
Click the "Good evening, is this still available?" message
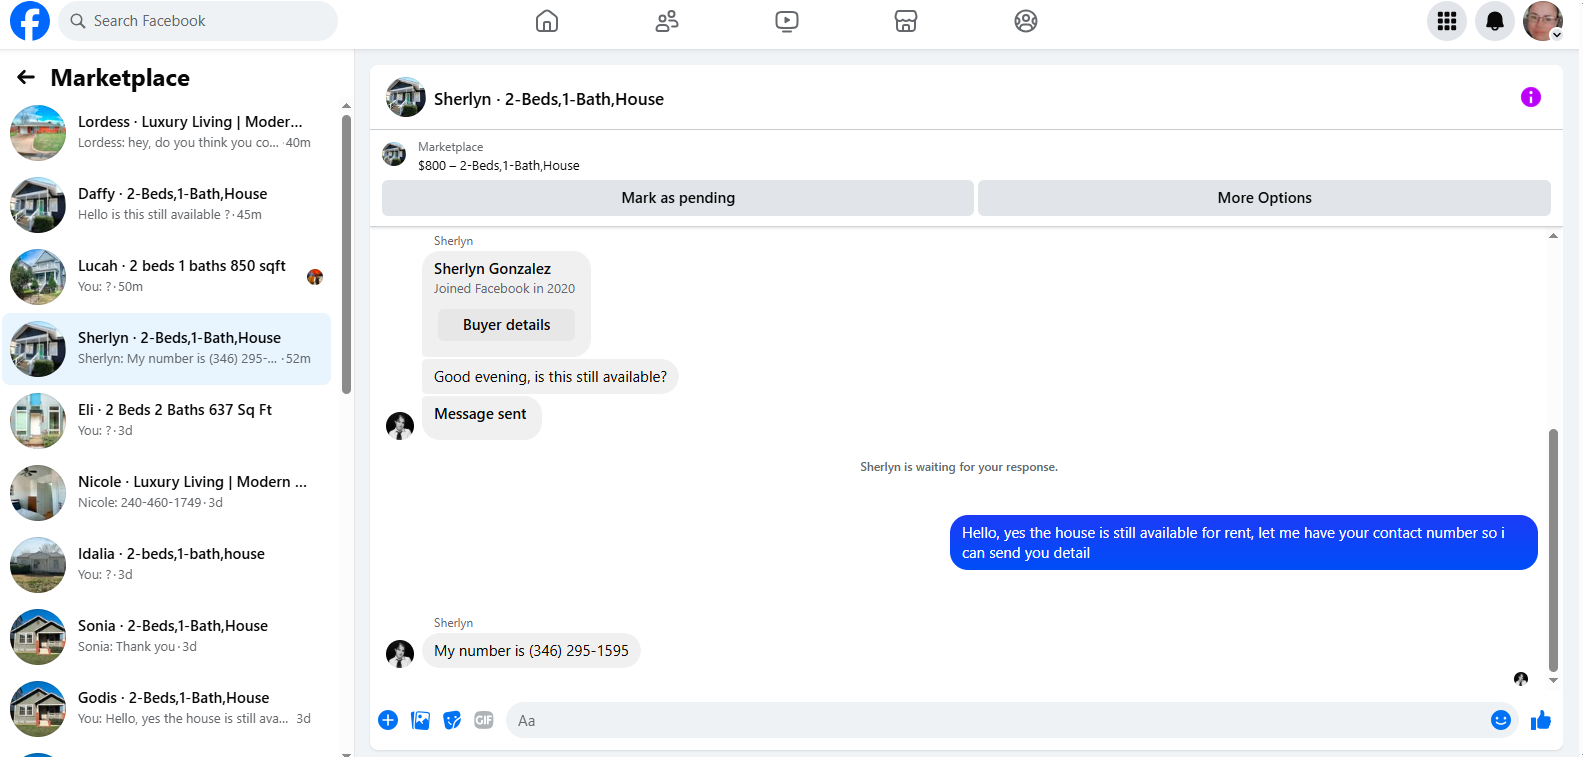click(550, 377)
